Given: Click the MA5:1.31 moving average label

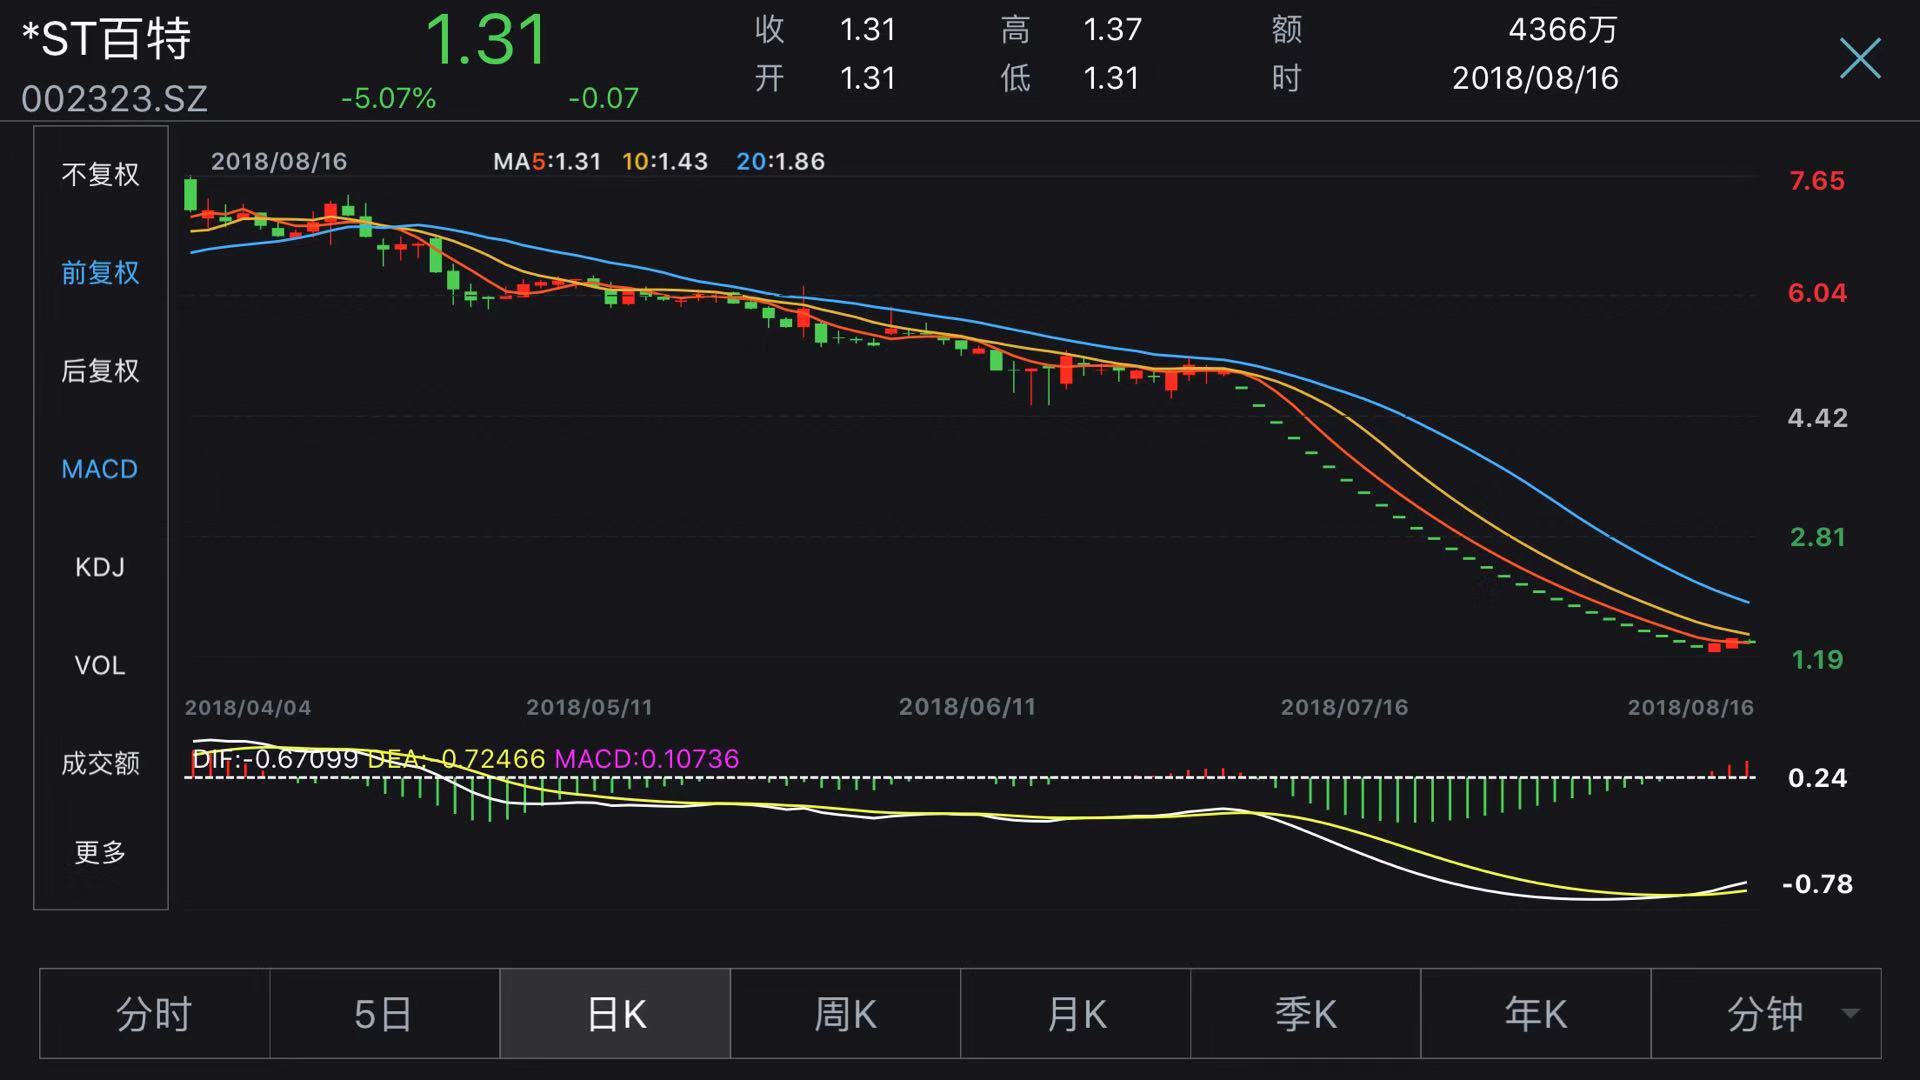Looking at the screenshot, I should 547,161.
